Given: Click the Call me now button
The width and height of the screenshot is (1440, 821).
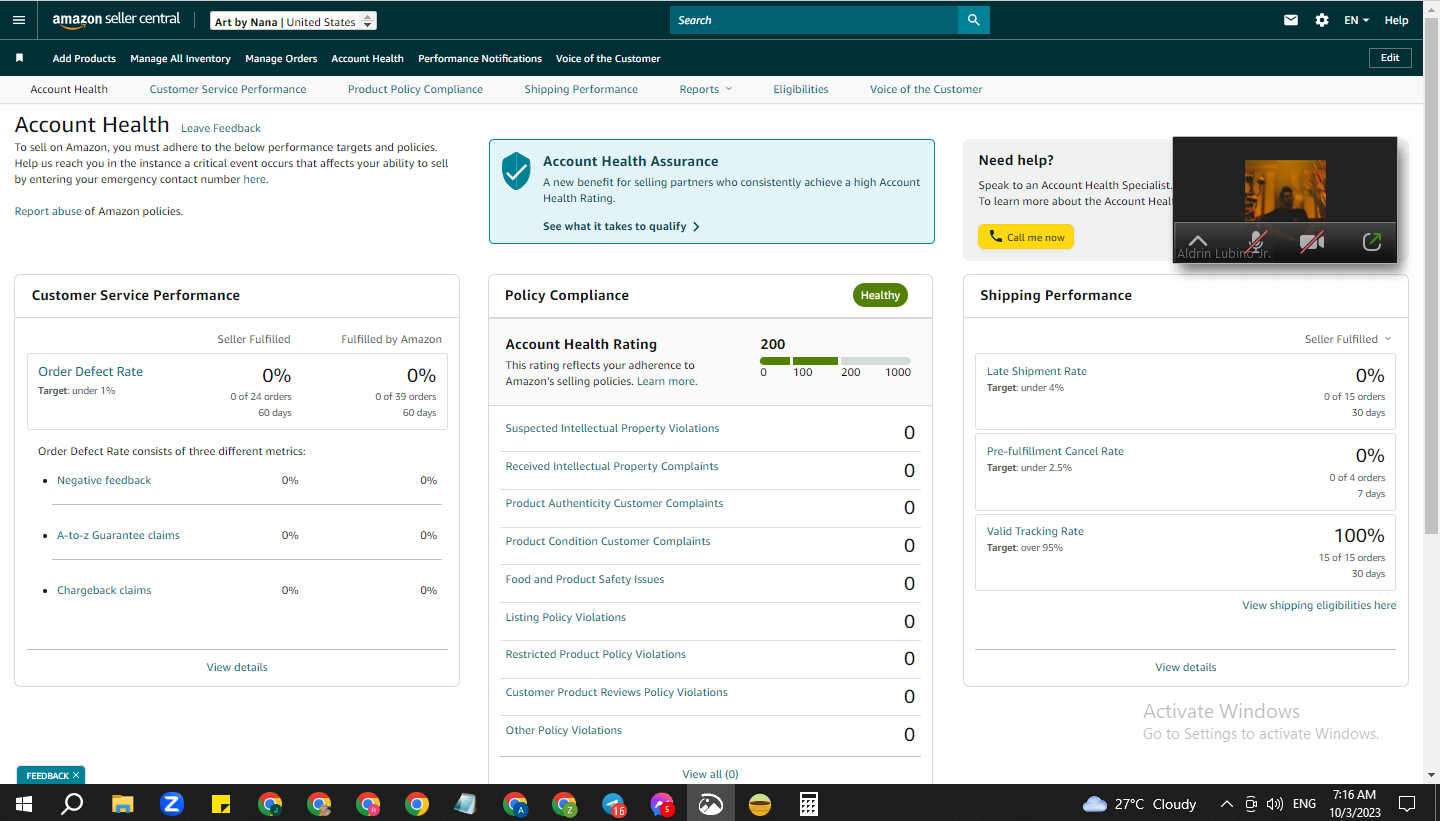Looking at the screenshot, I should coord(1026,237).
